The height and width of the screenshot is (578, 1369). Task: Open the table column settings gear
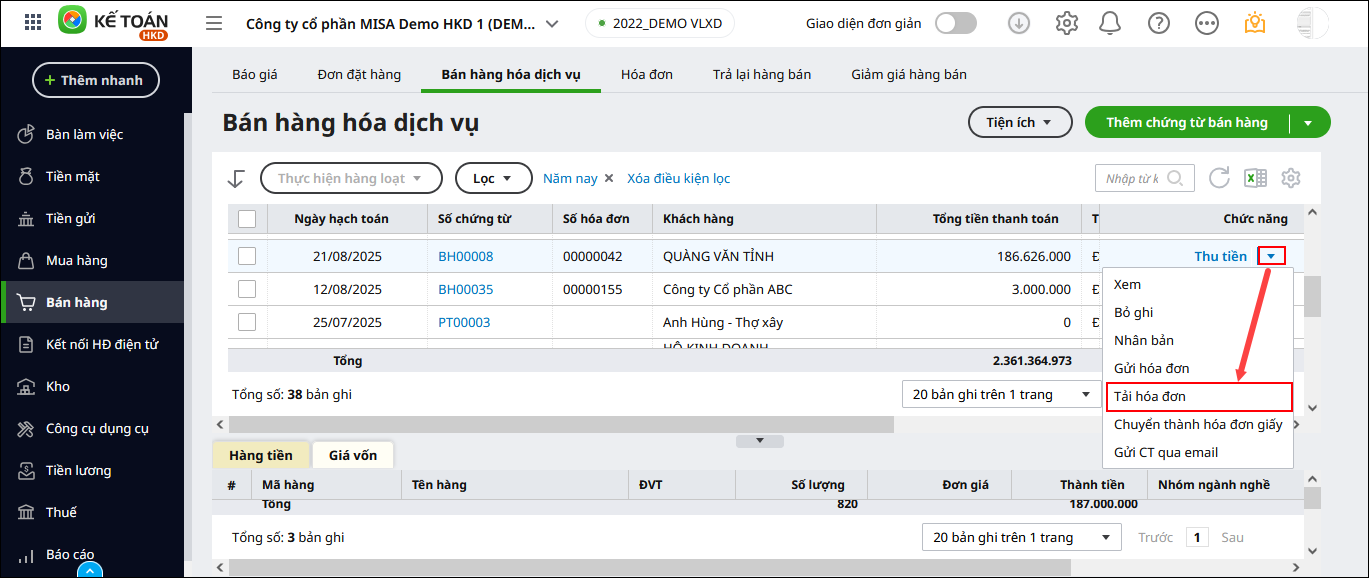1291,178
